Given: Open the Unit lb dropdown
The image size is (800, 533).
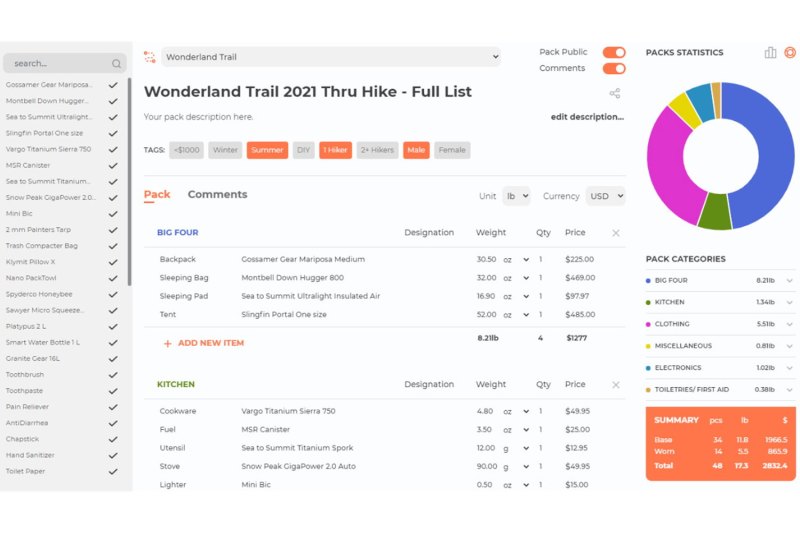Looking at the screenshot, I should (x=516, y=196).
